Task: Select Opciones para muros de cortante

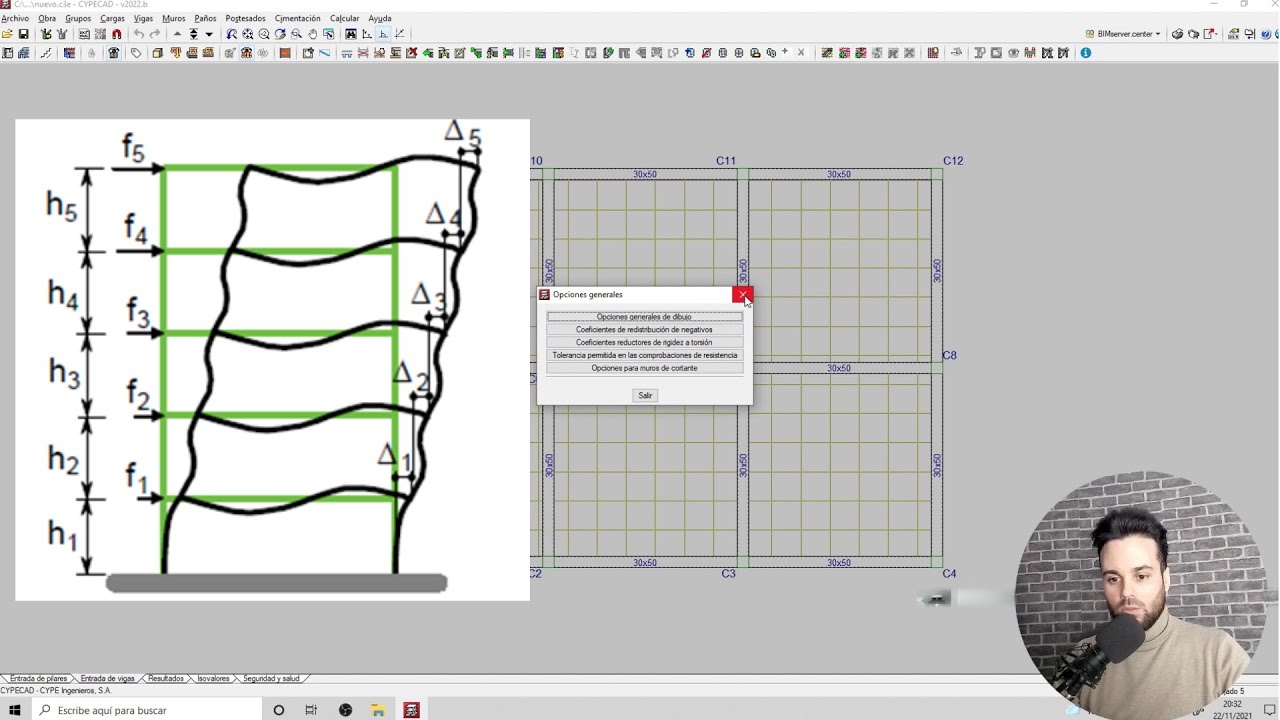Action: 644,368
